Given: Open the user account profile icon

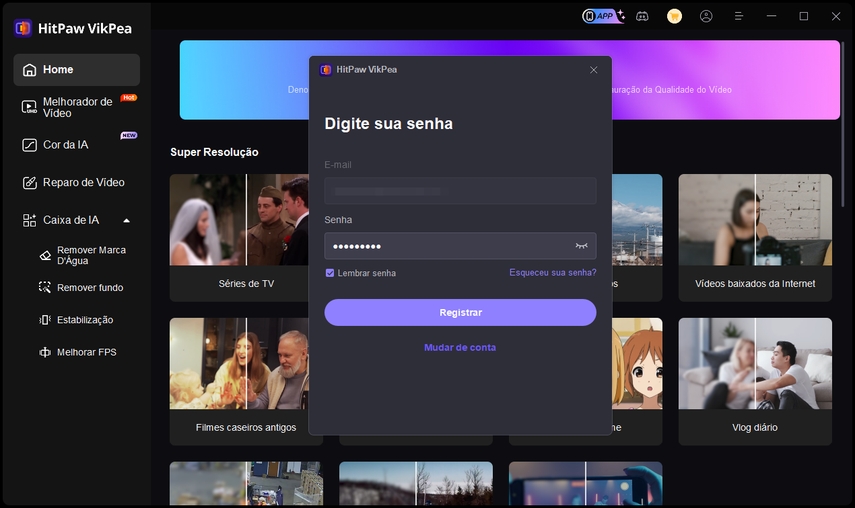Looking at the screenshot, I should (707, 16).
